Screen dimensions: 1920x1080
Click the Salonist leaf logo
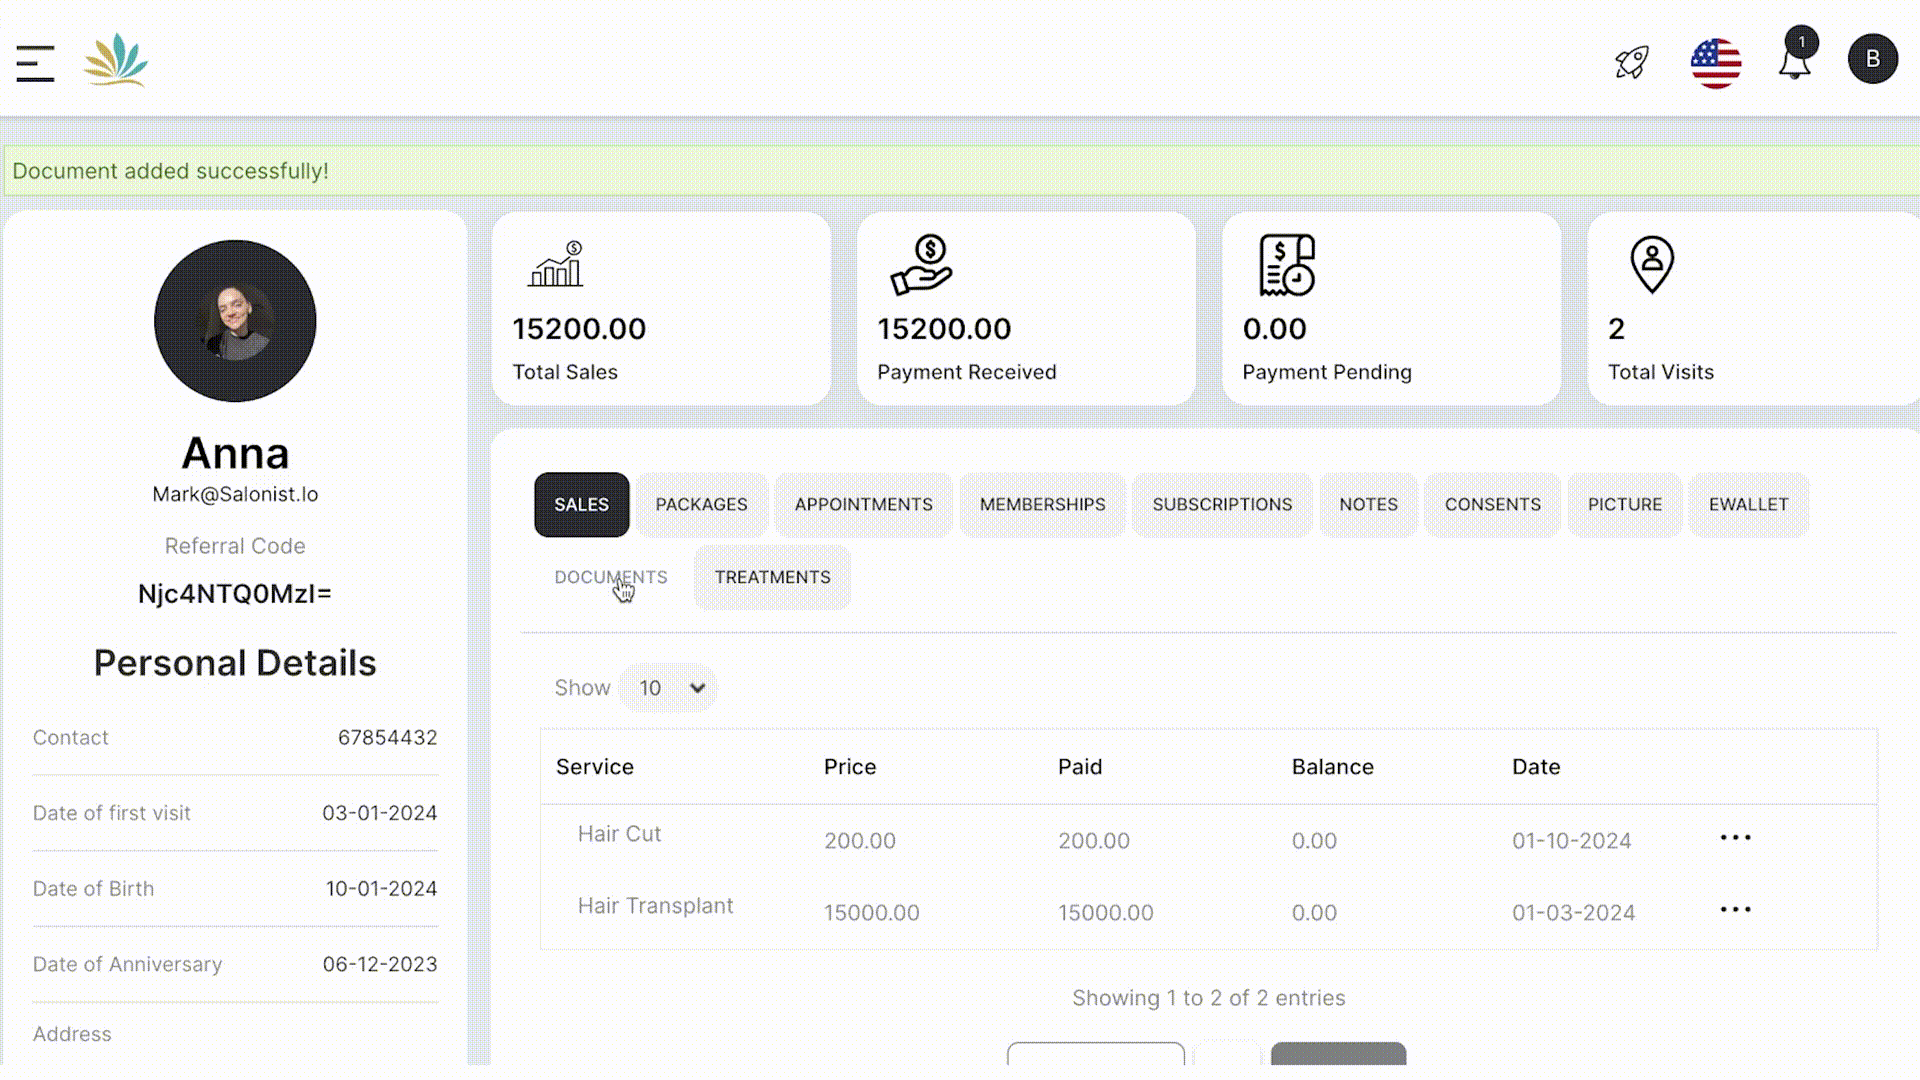point(117,62)
